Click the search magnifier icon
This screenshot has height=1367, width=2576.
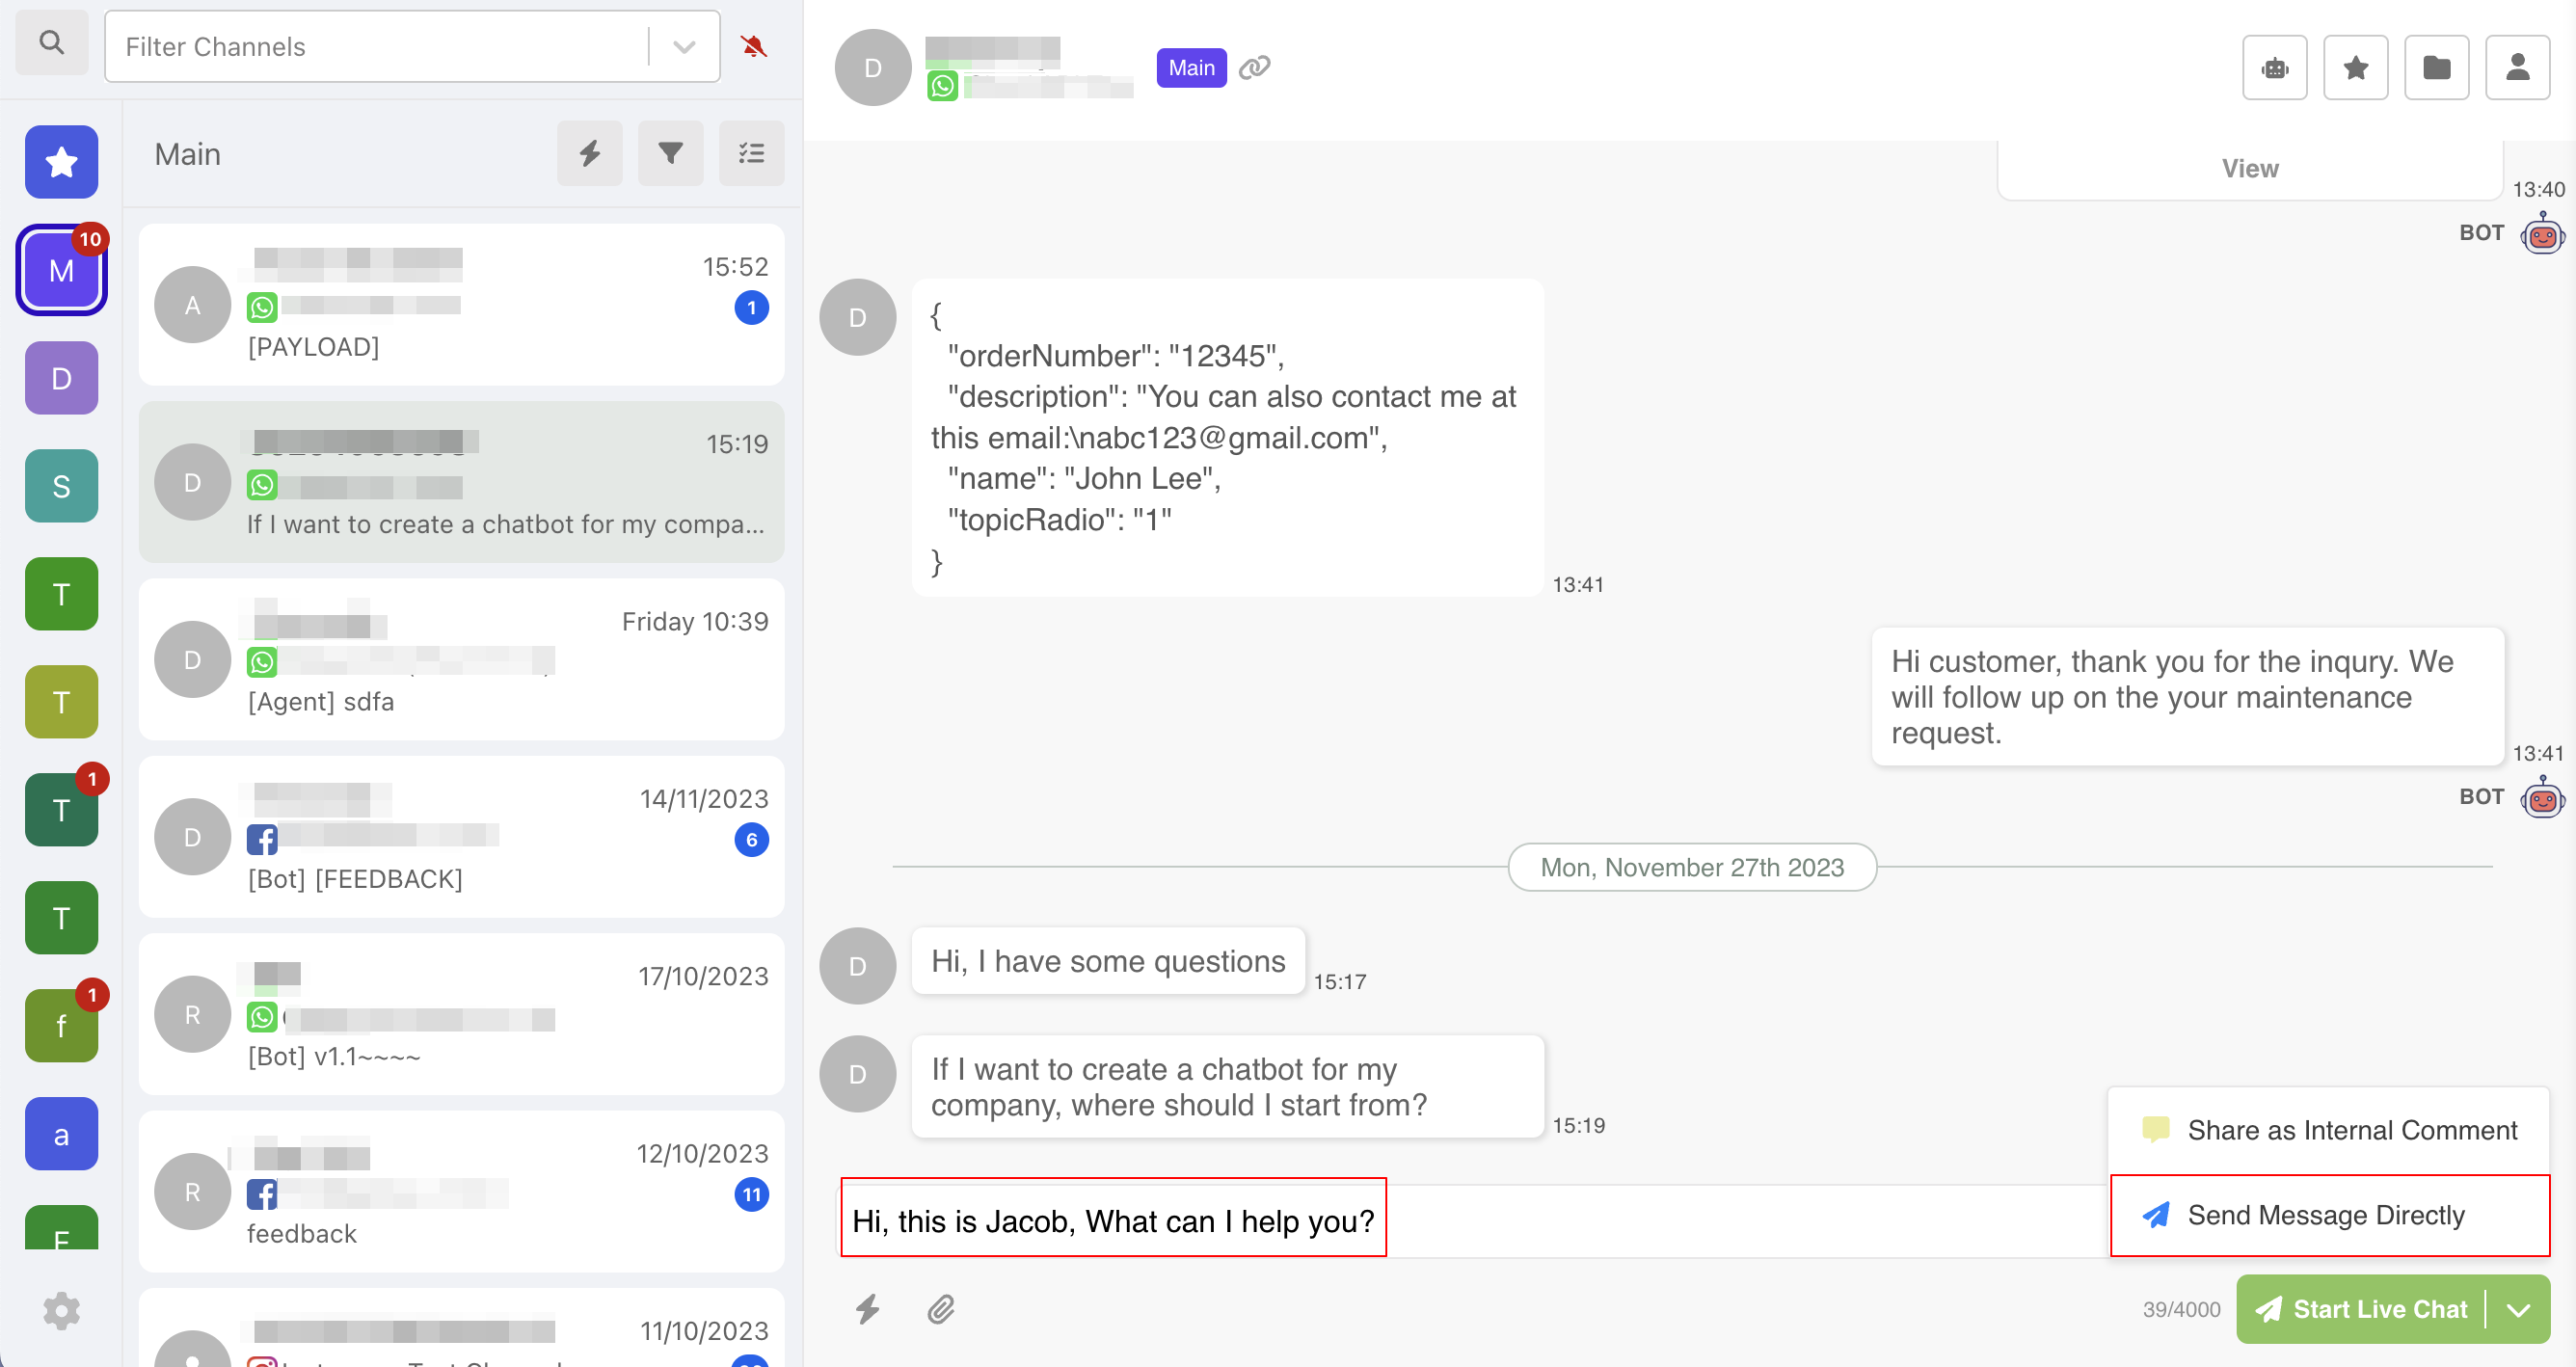(51, 43)
